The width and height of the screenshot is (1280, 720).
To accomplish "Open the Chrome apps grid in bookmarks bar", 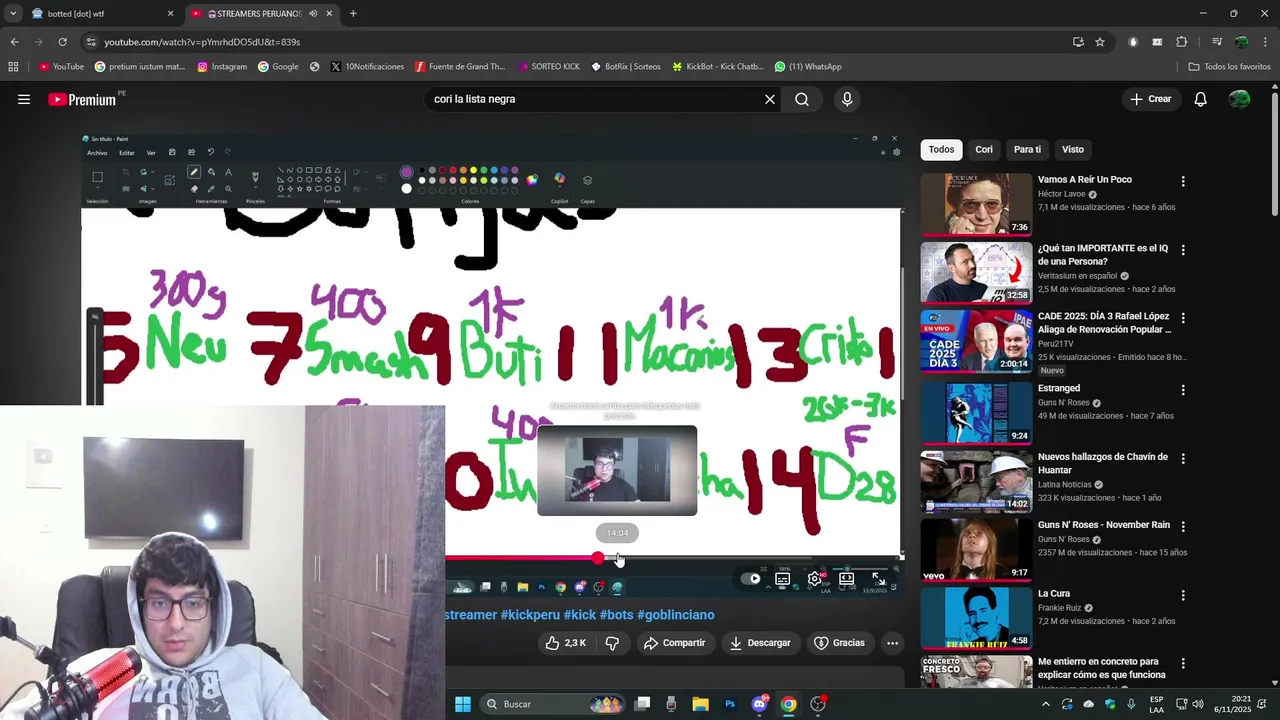I will [13, 67].
